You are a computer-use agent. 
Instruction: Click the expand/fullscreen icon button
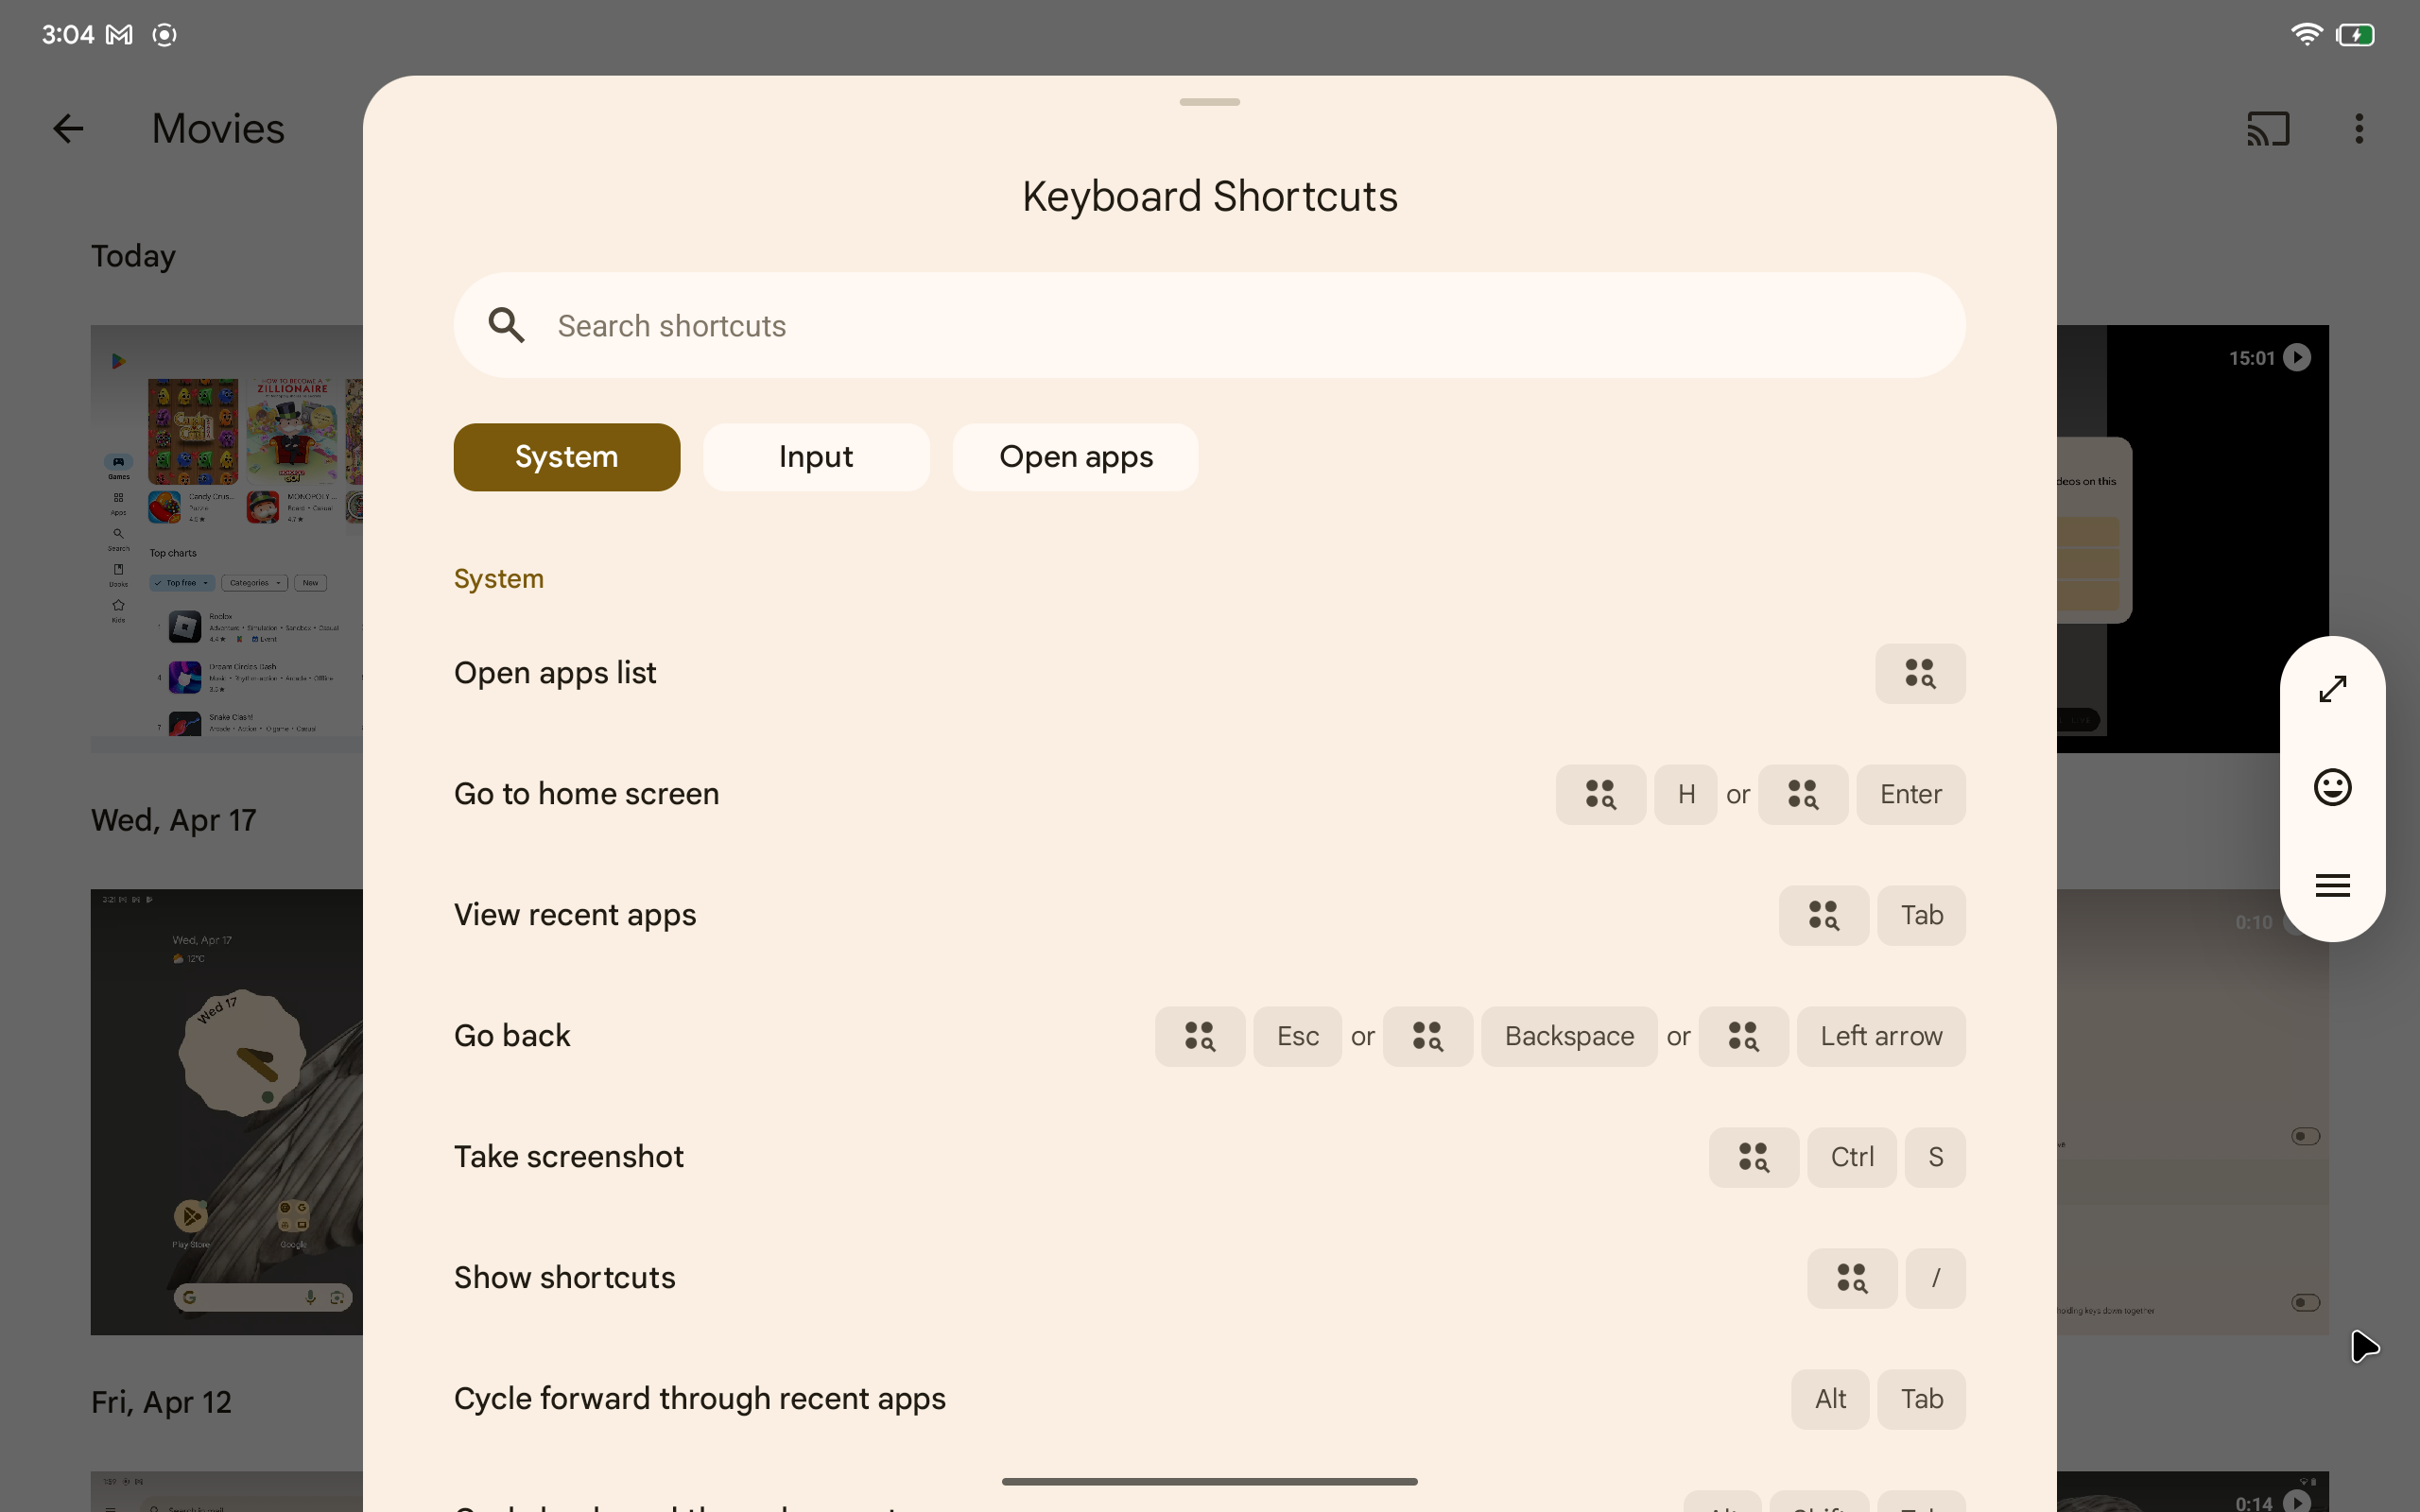[x=2331, y=688]
